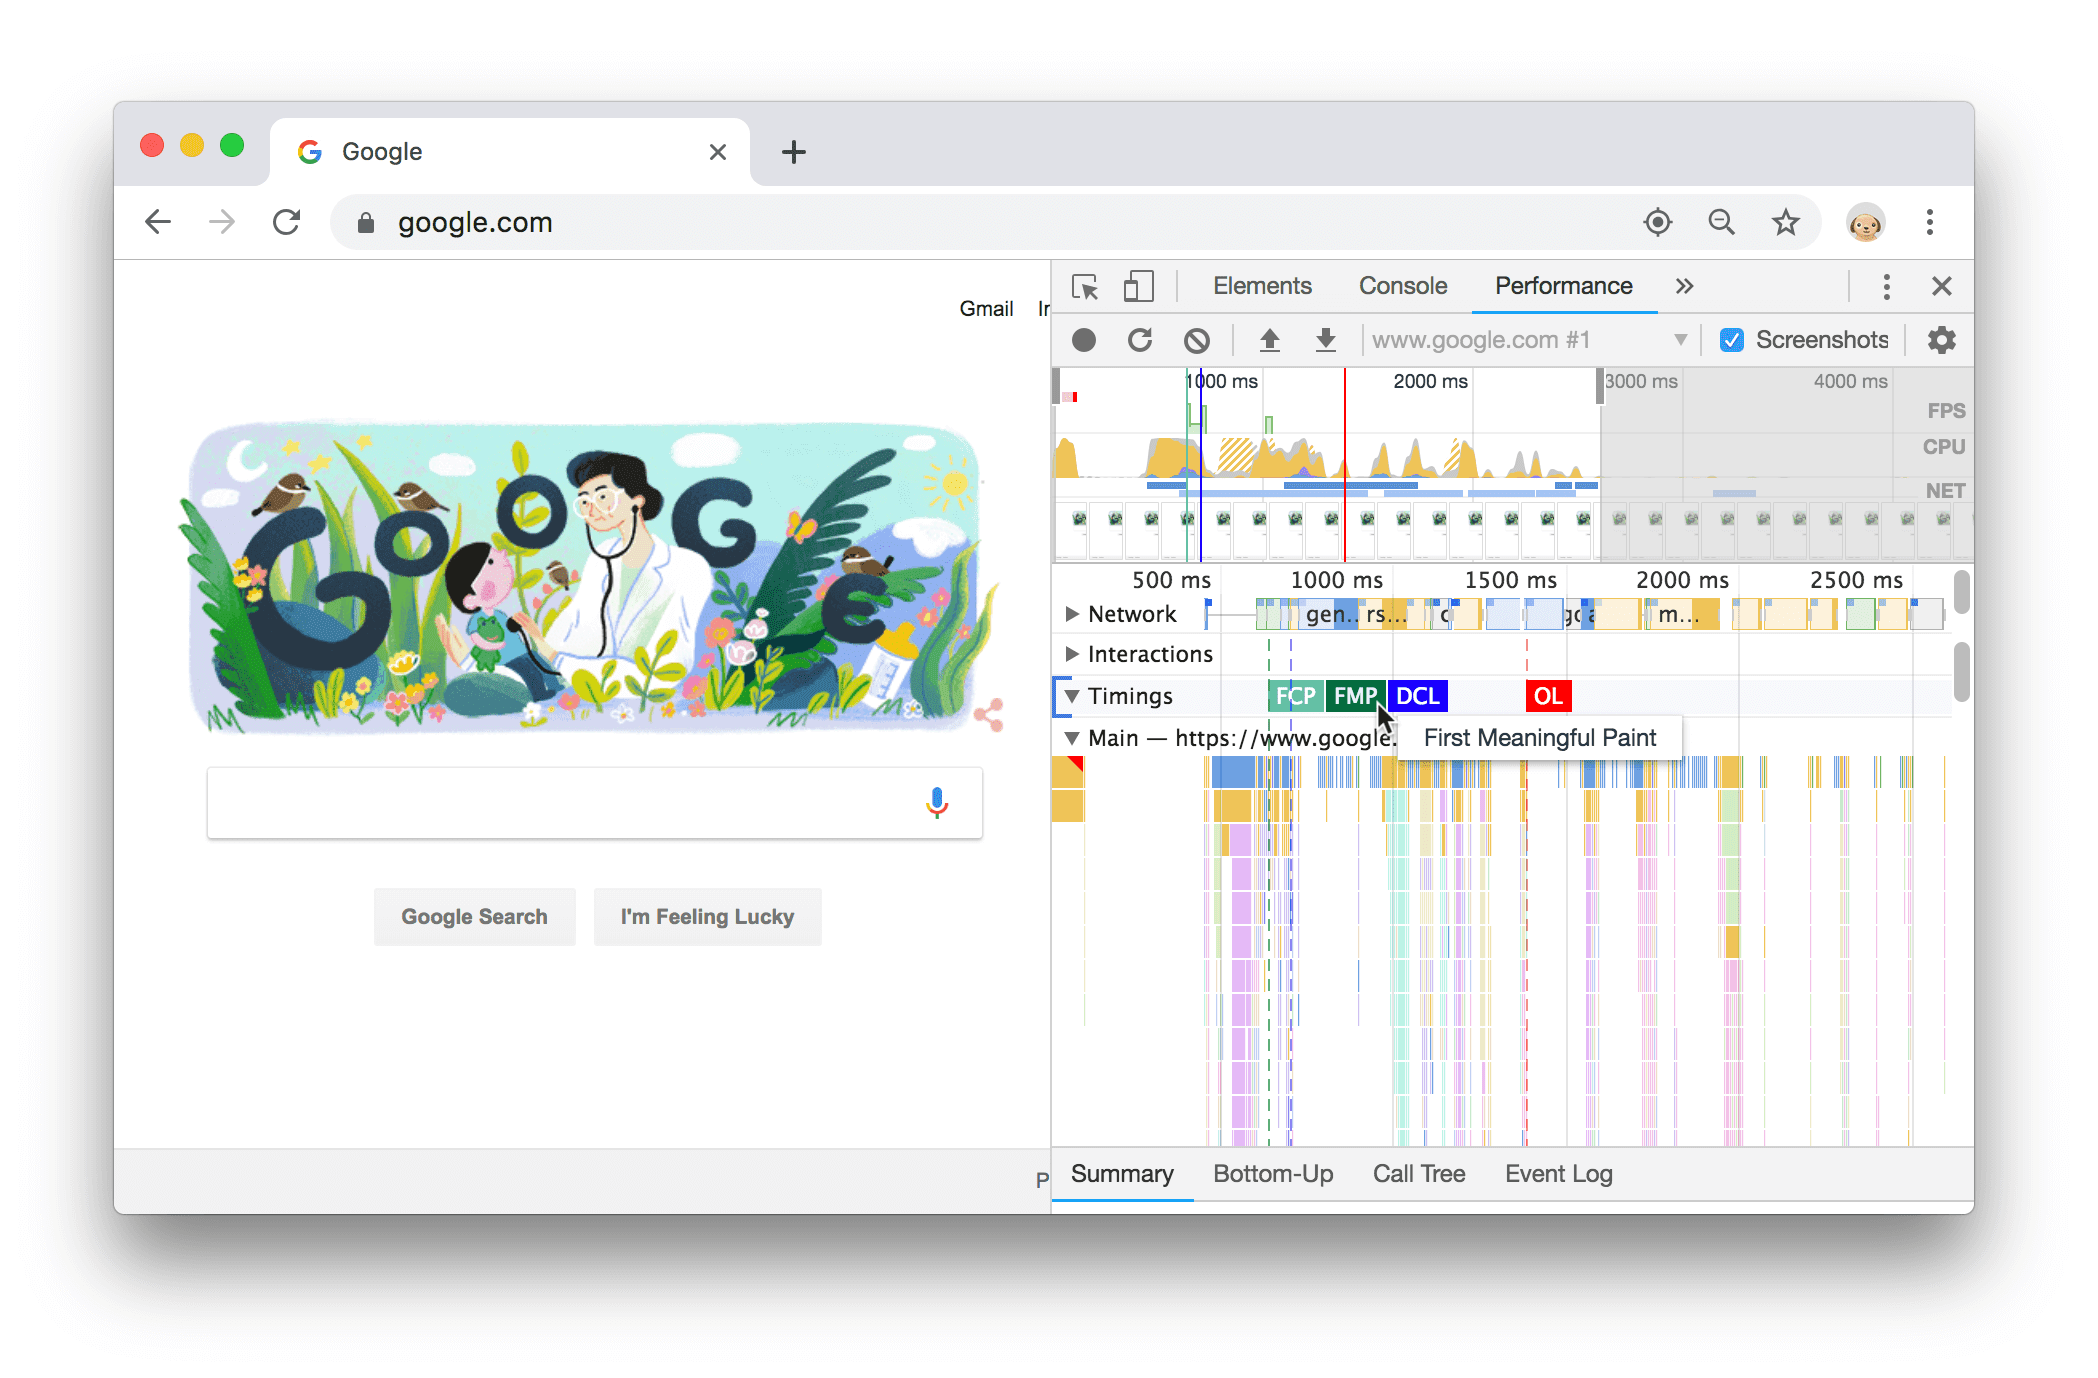This screenshot has width=2098, height=1378.
Task: Click the DevTools settings gear icon
Action: (1940, 338)
